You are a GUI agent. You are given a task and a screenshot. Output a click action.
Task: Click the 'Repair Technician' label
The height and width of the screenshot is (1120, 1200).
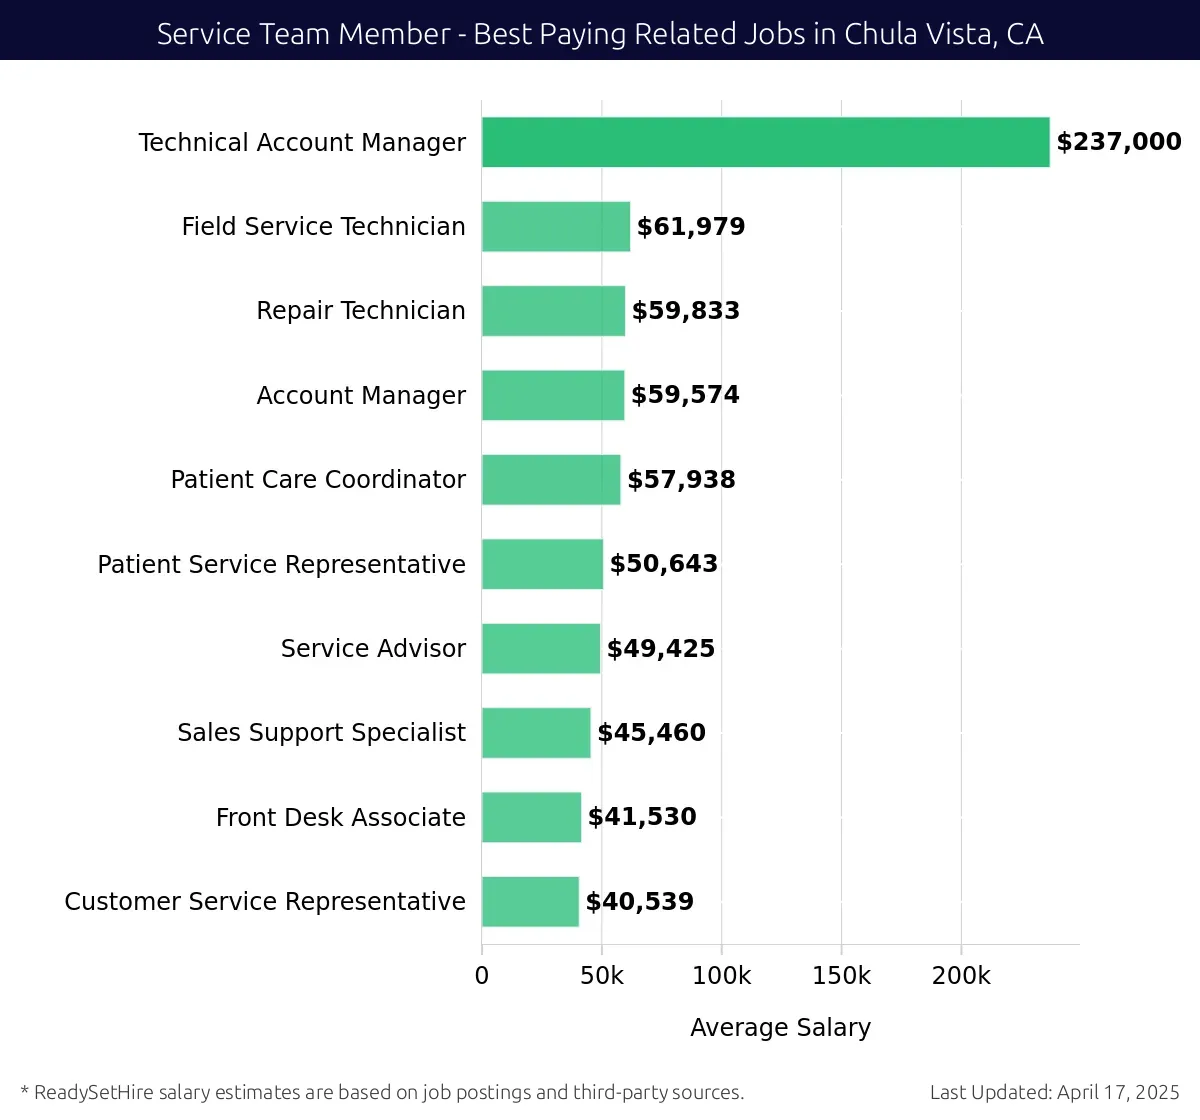click(x=361, y=311)
